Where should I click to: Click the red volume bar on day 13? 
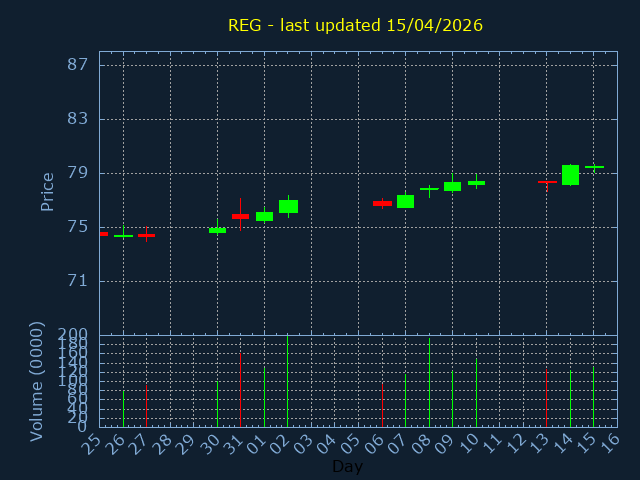pyautogui.click(x=546, y=398)
